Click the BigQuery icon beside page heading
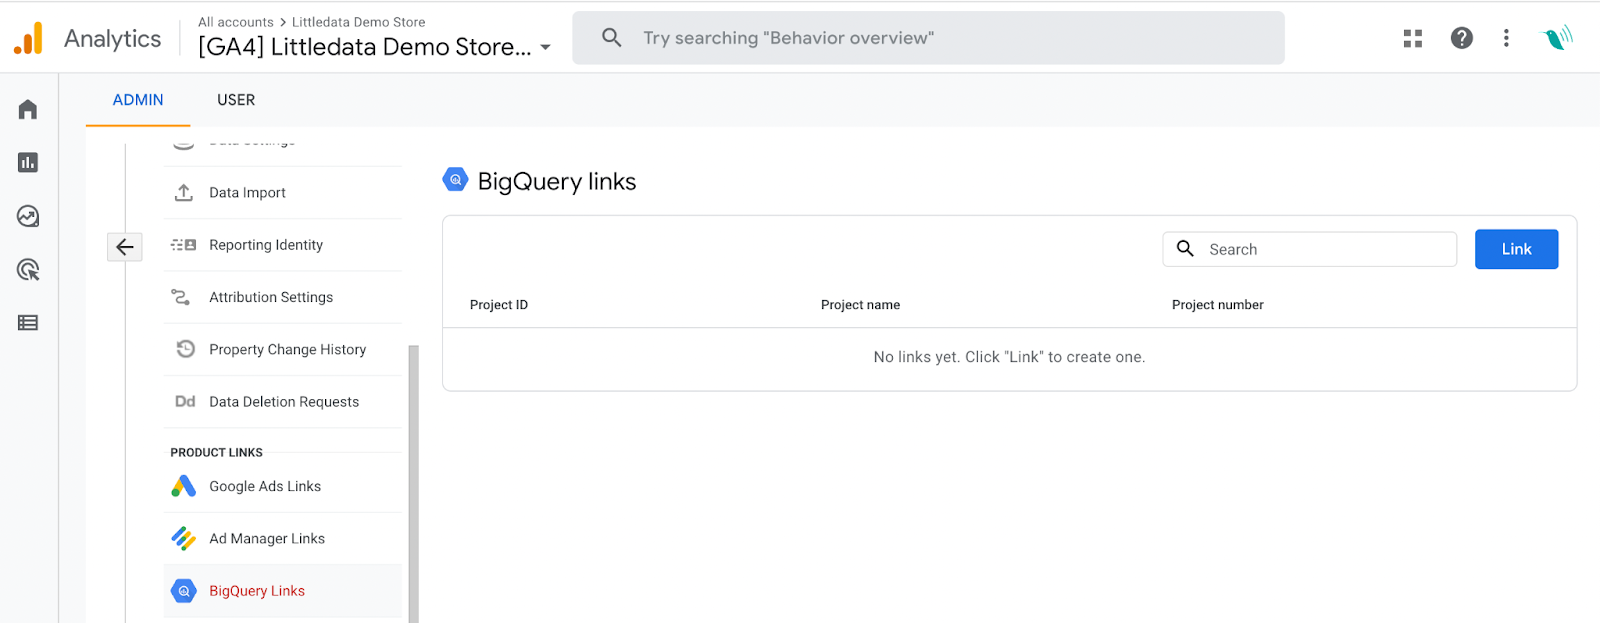This screenshot has width=1600, height=623. 455,180
